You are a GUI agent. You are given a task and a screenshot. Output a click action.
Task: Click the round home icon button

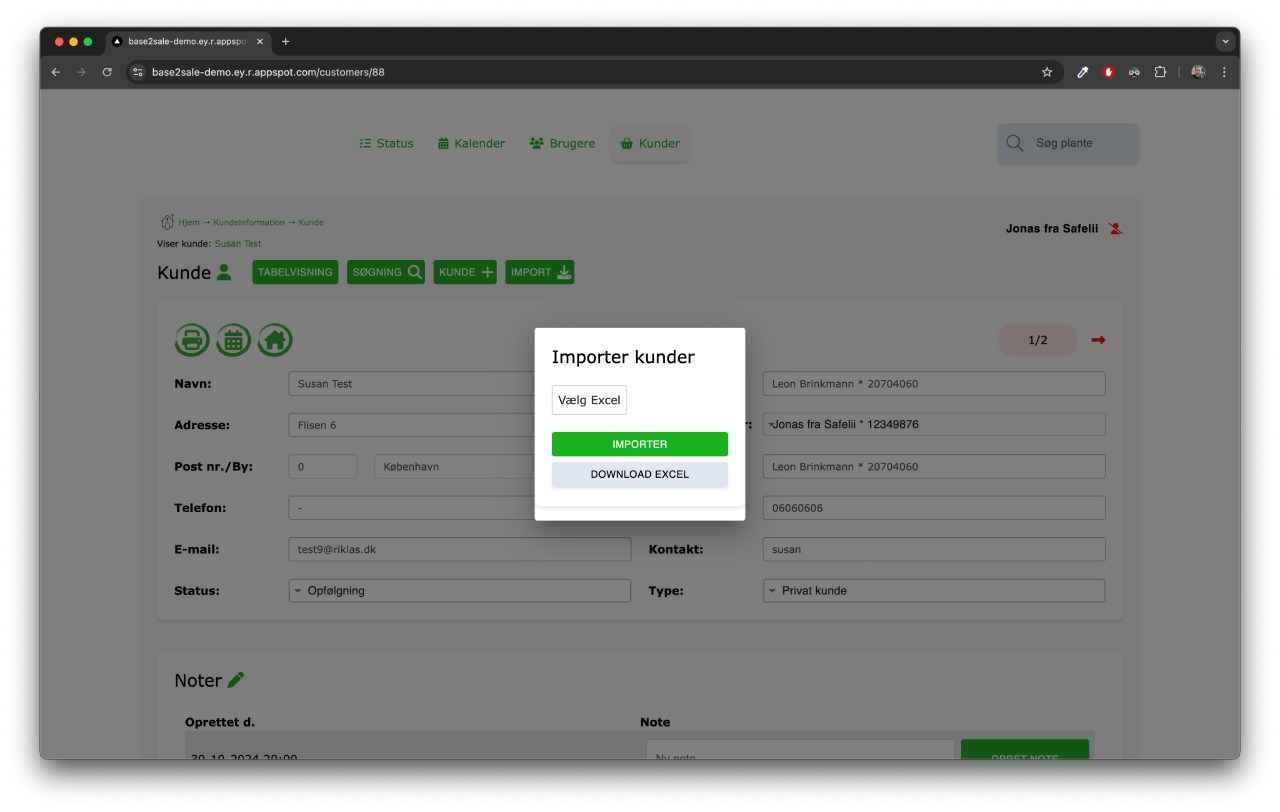(x=275, y=340)
